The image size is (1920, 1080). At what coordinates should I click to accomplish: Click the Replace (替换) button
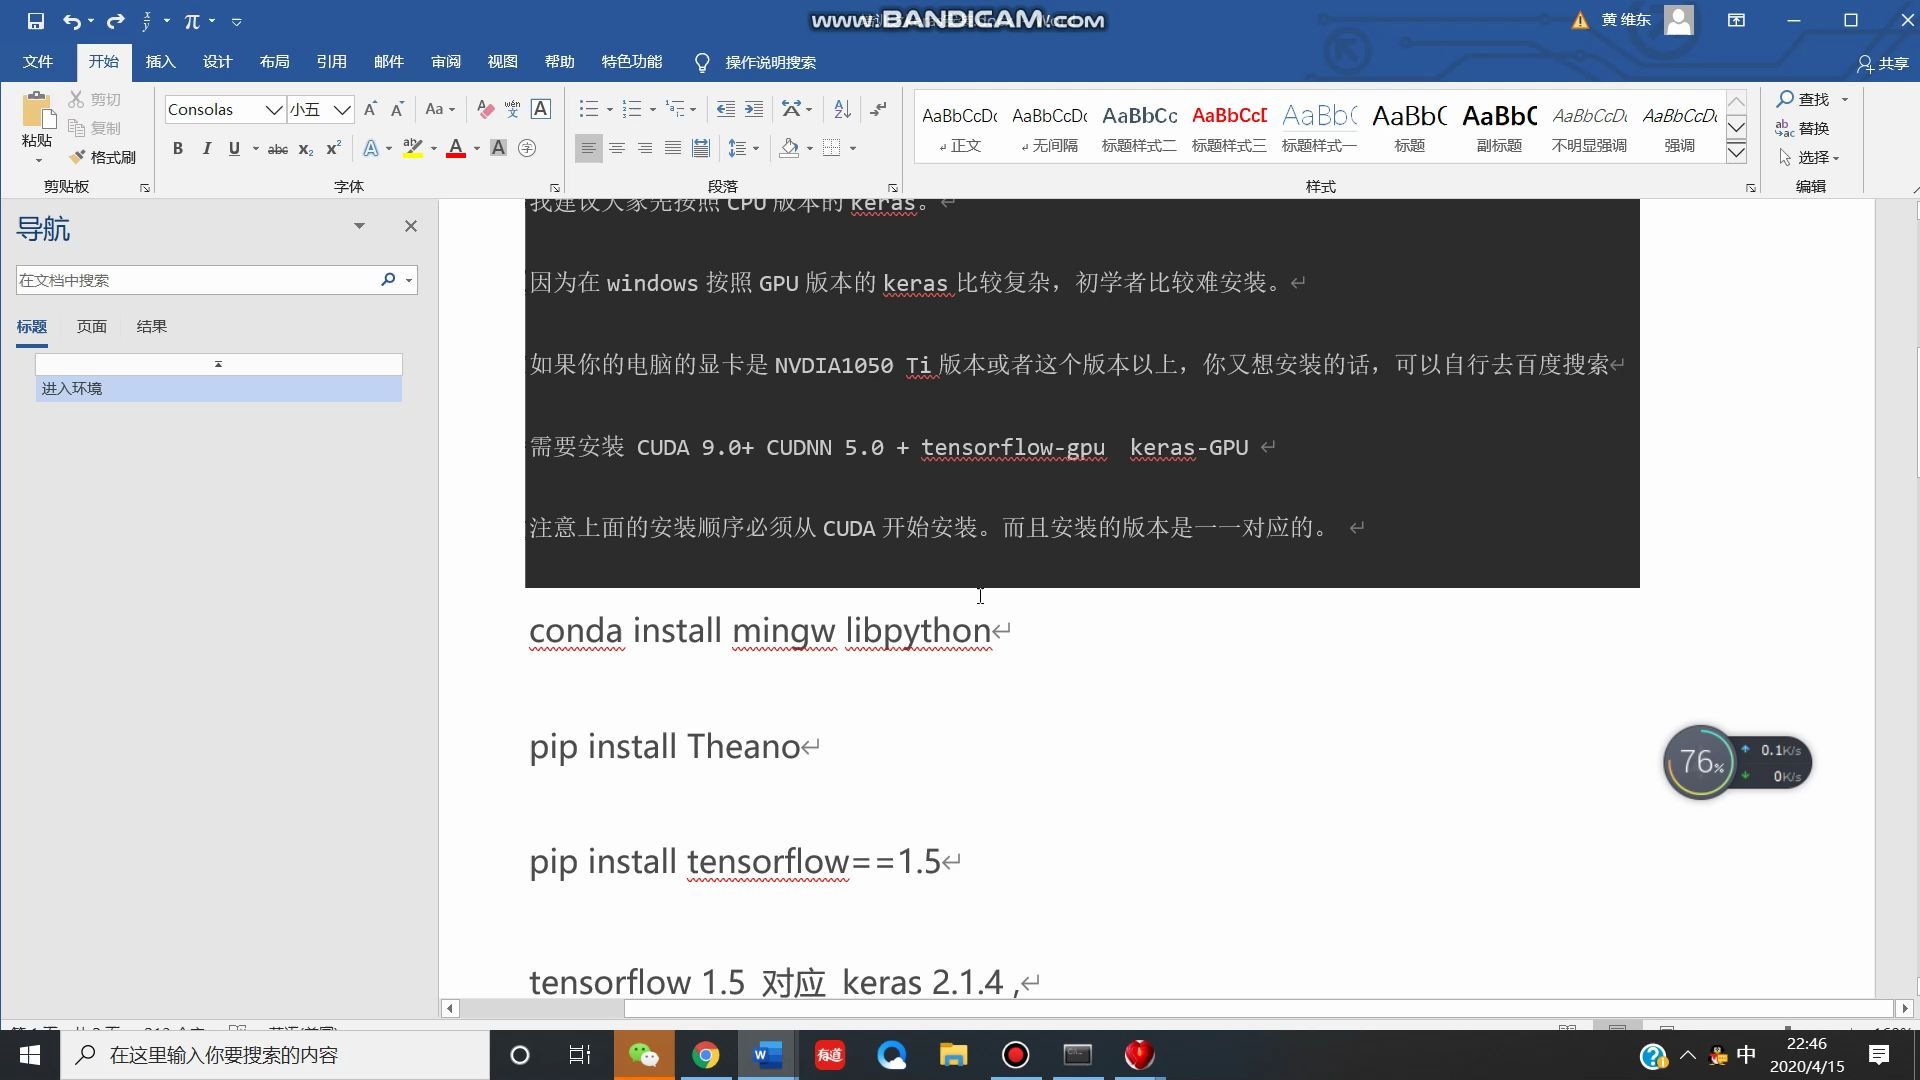[1803, 128]
